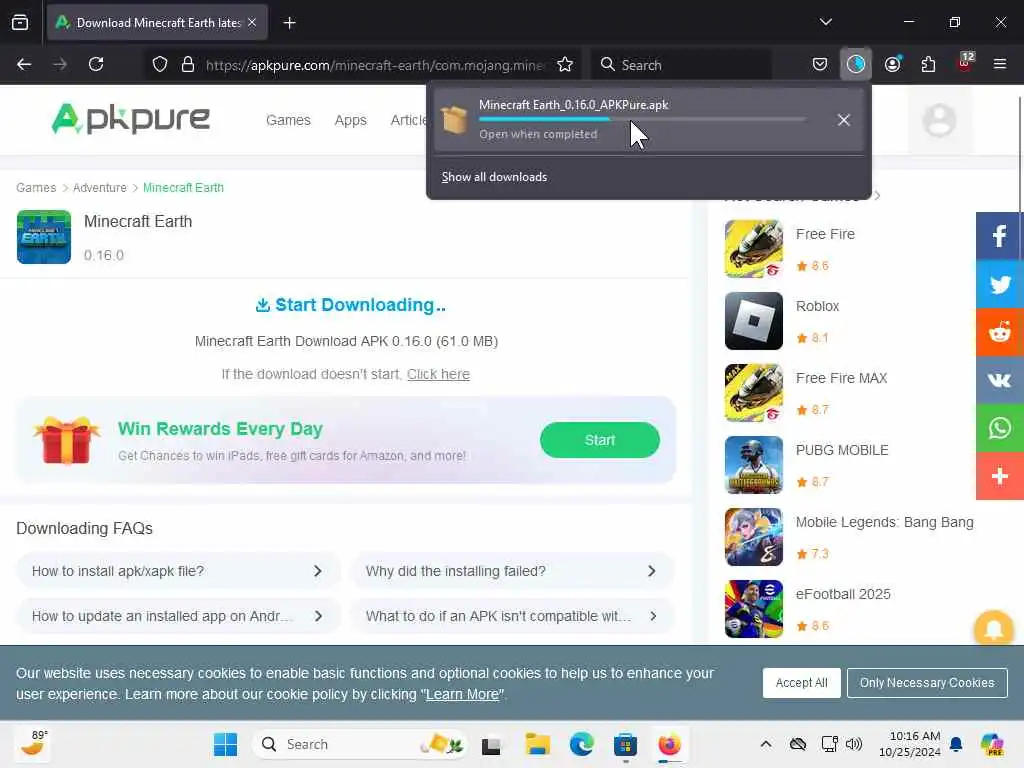Click the forward navigation arrow
Viewport: 1024px width, 768px height.
(59, 64)
